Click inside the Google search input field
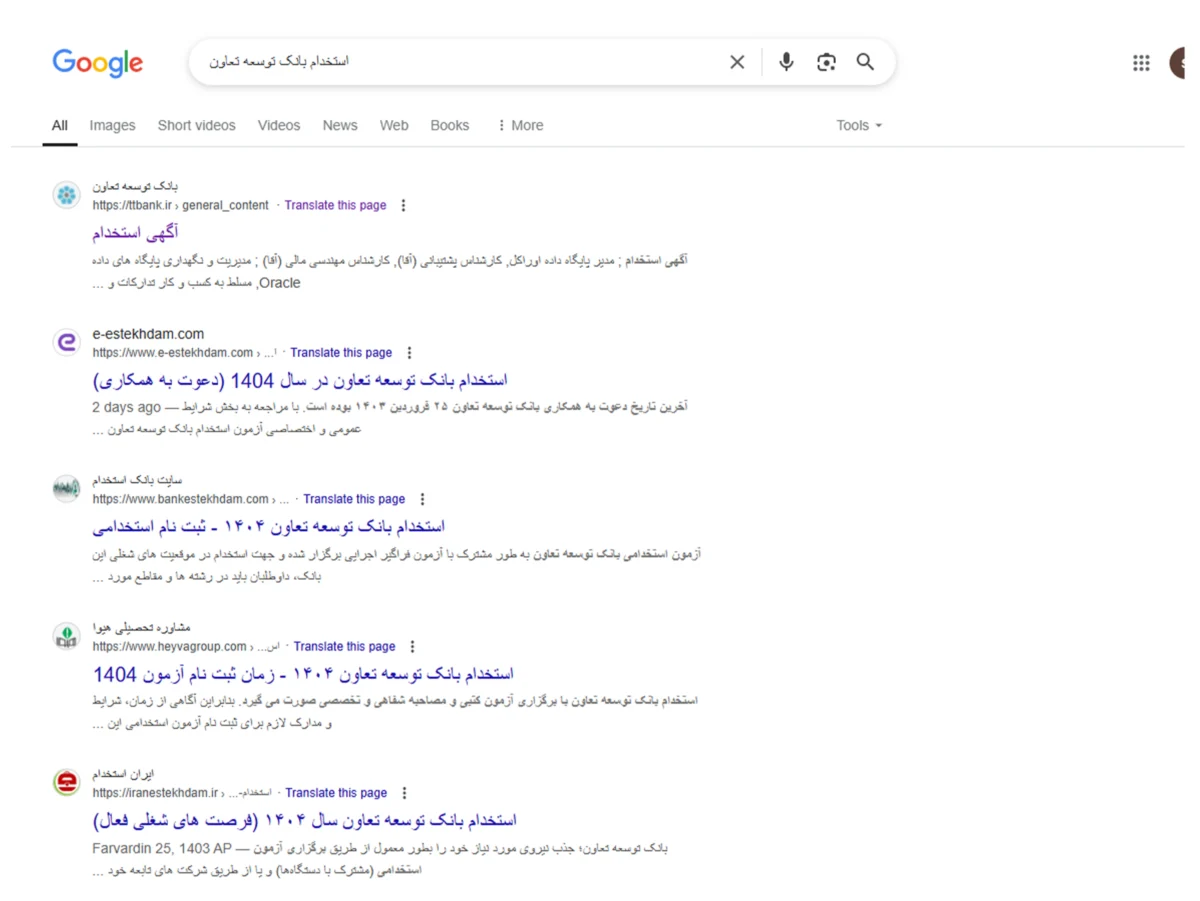 [460, 62]
